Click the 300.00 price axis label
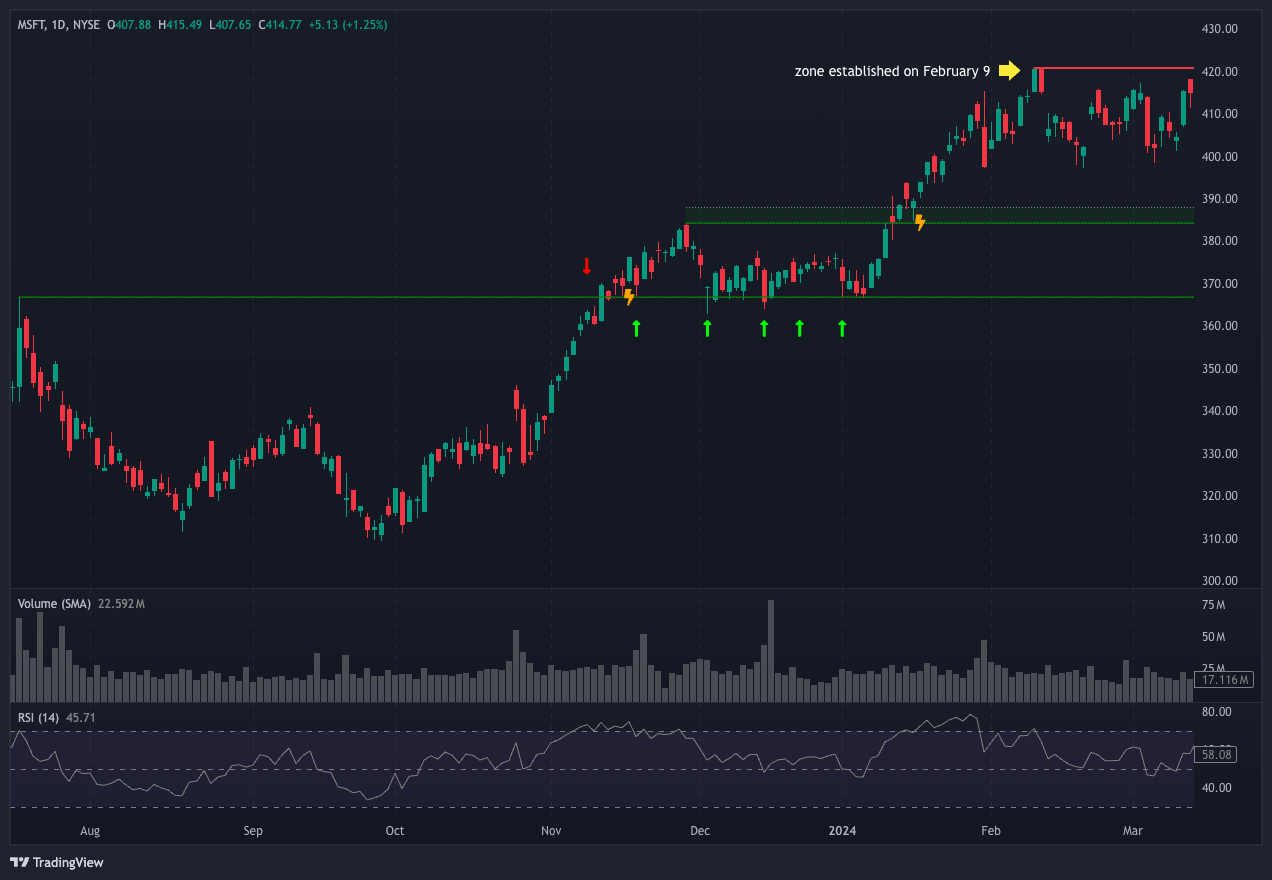The image size is (1272, 880). [1220, 581]
